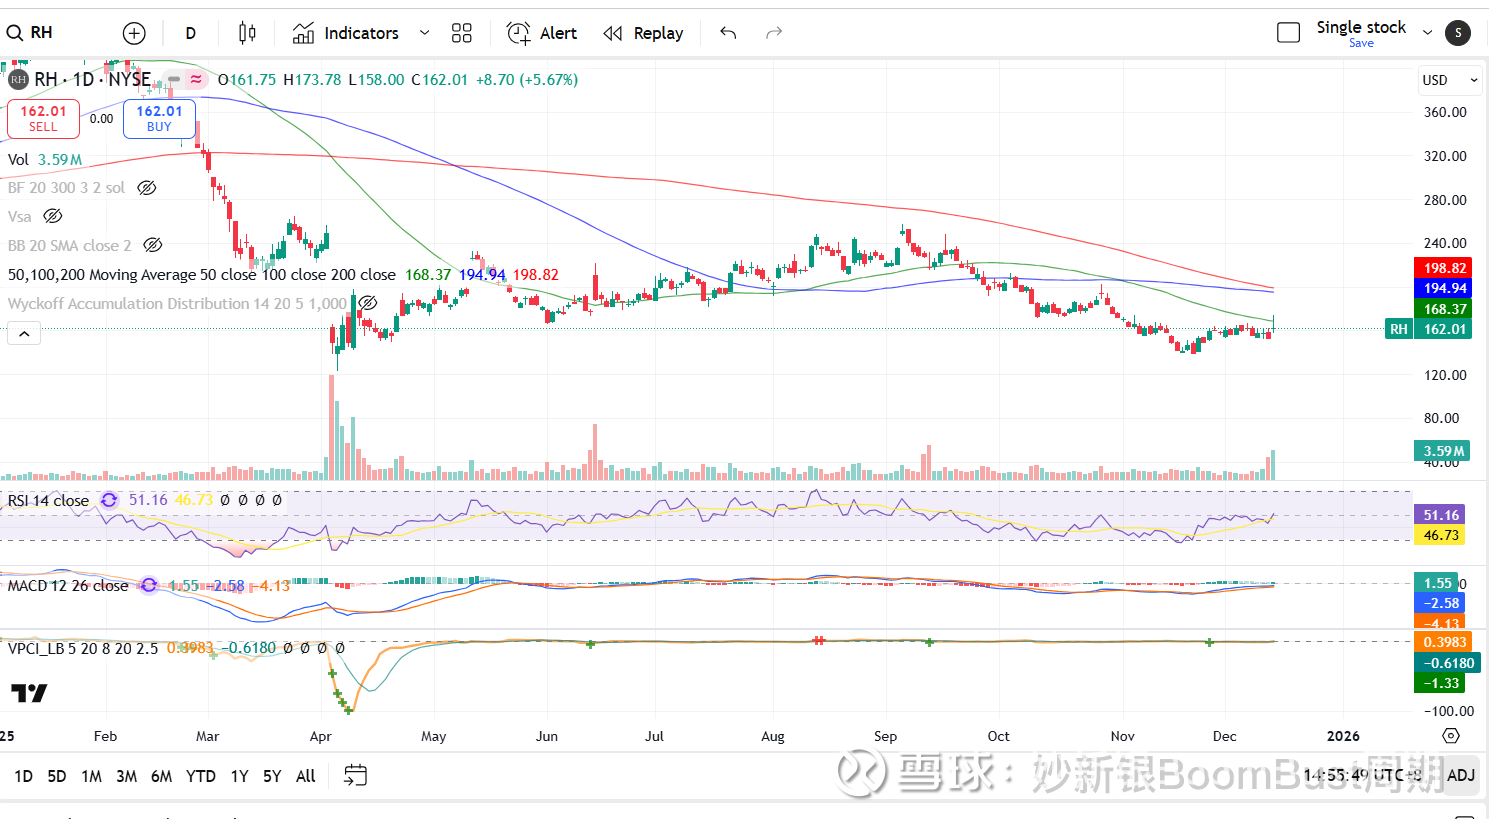Click the SELL 162.01 button
The height and width of the screenshot is (819, 1489).
coord(43,118)
